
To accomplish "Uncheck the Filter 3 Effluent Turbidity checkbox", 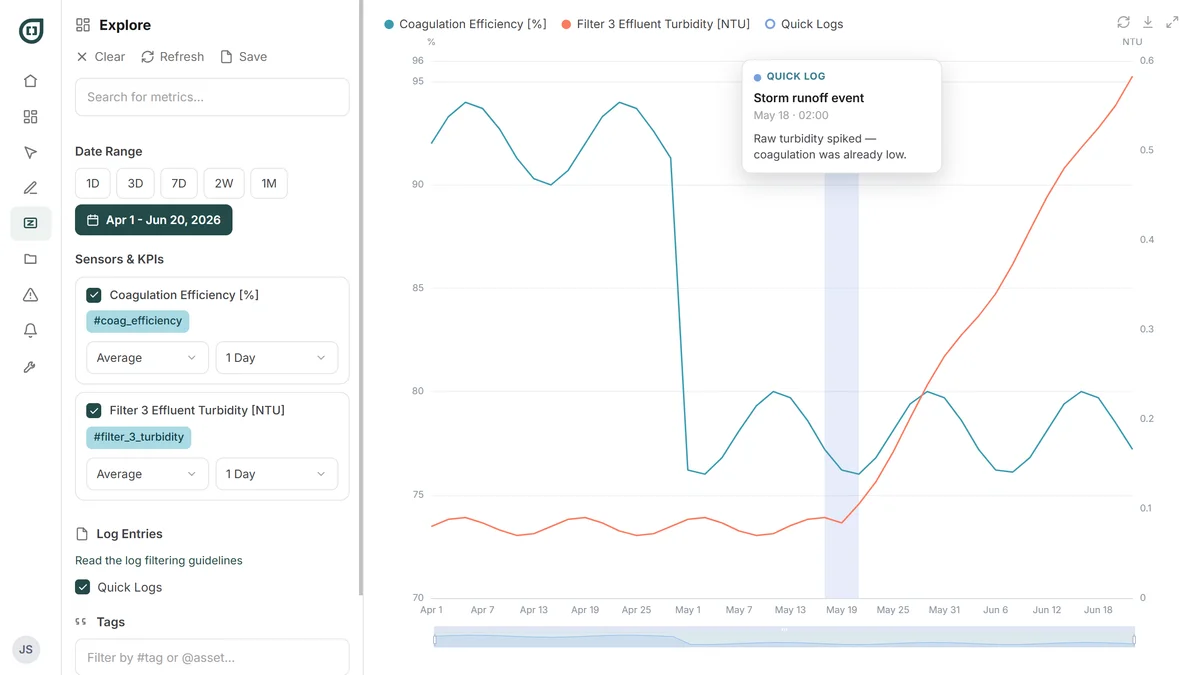I will click(x=94, y=410).
